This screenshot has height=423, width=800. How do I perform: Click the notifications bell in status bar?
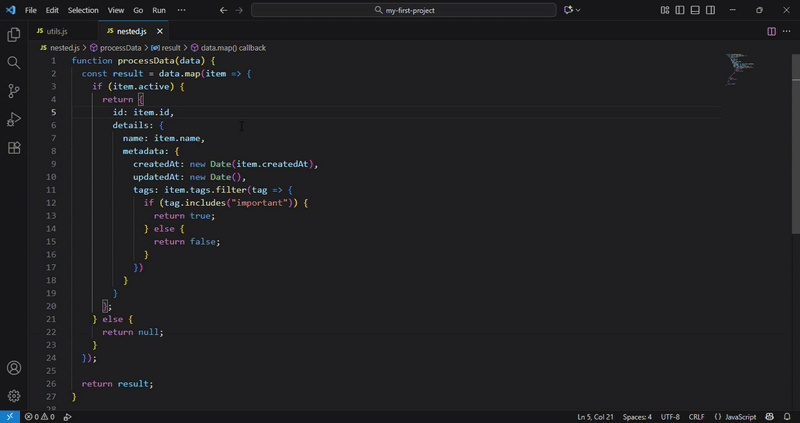[787, 416]
